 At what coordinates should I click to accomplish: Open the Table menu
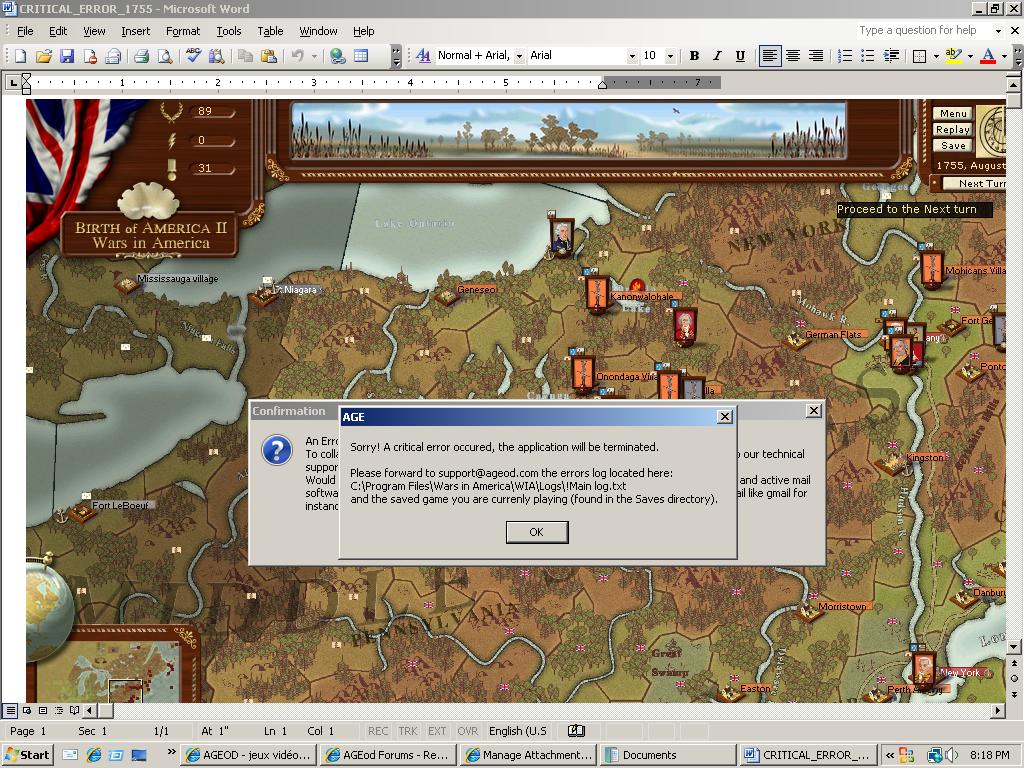click(x=270, y=31)
